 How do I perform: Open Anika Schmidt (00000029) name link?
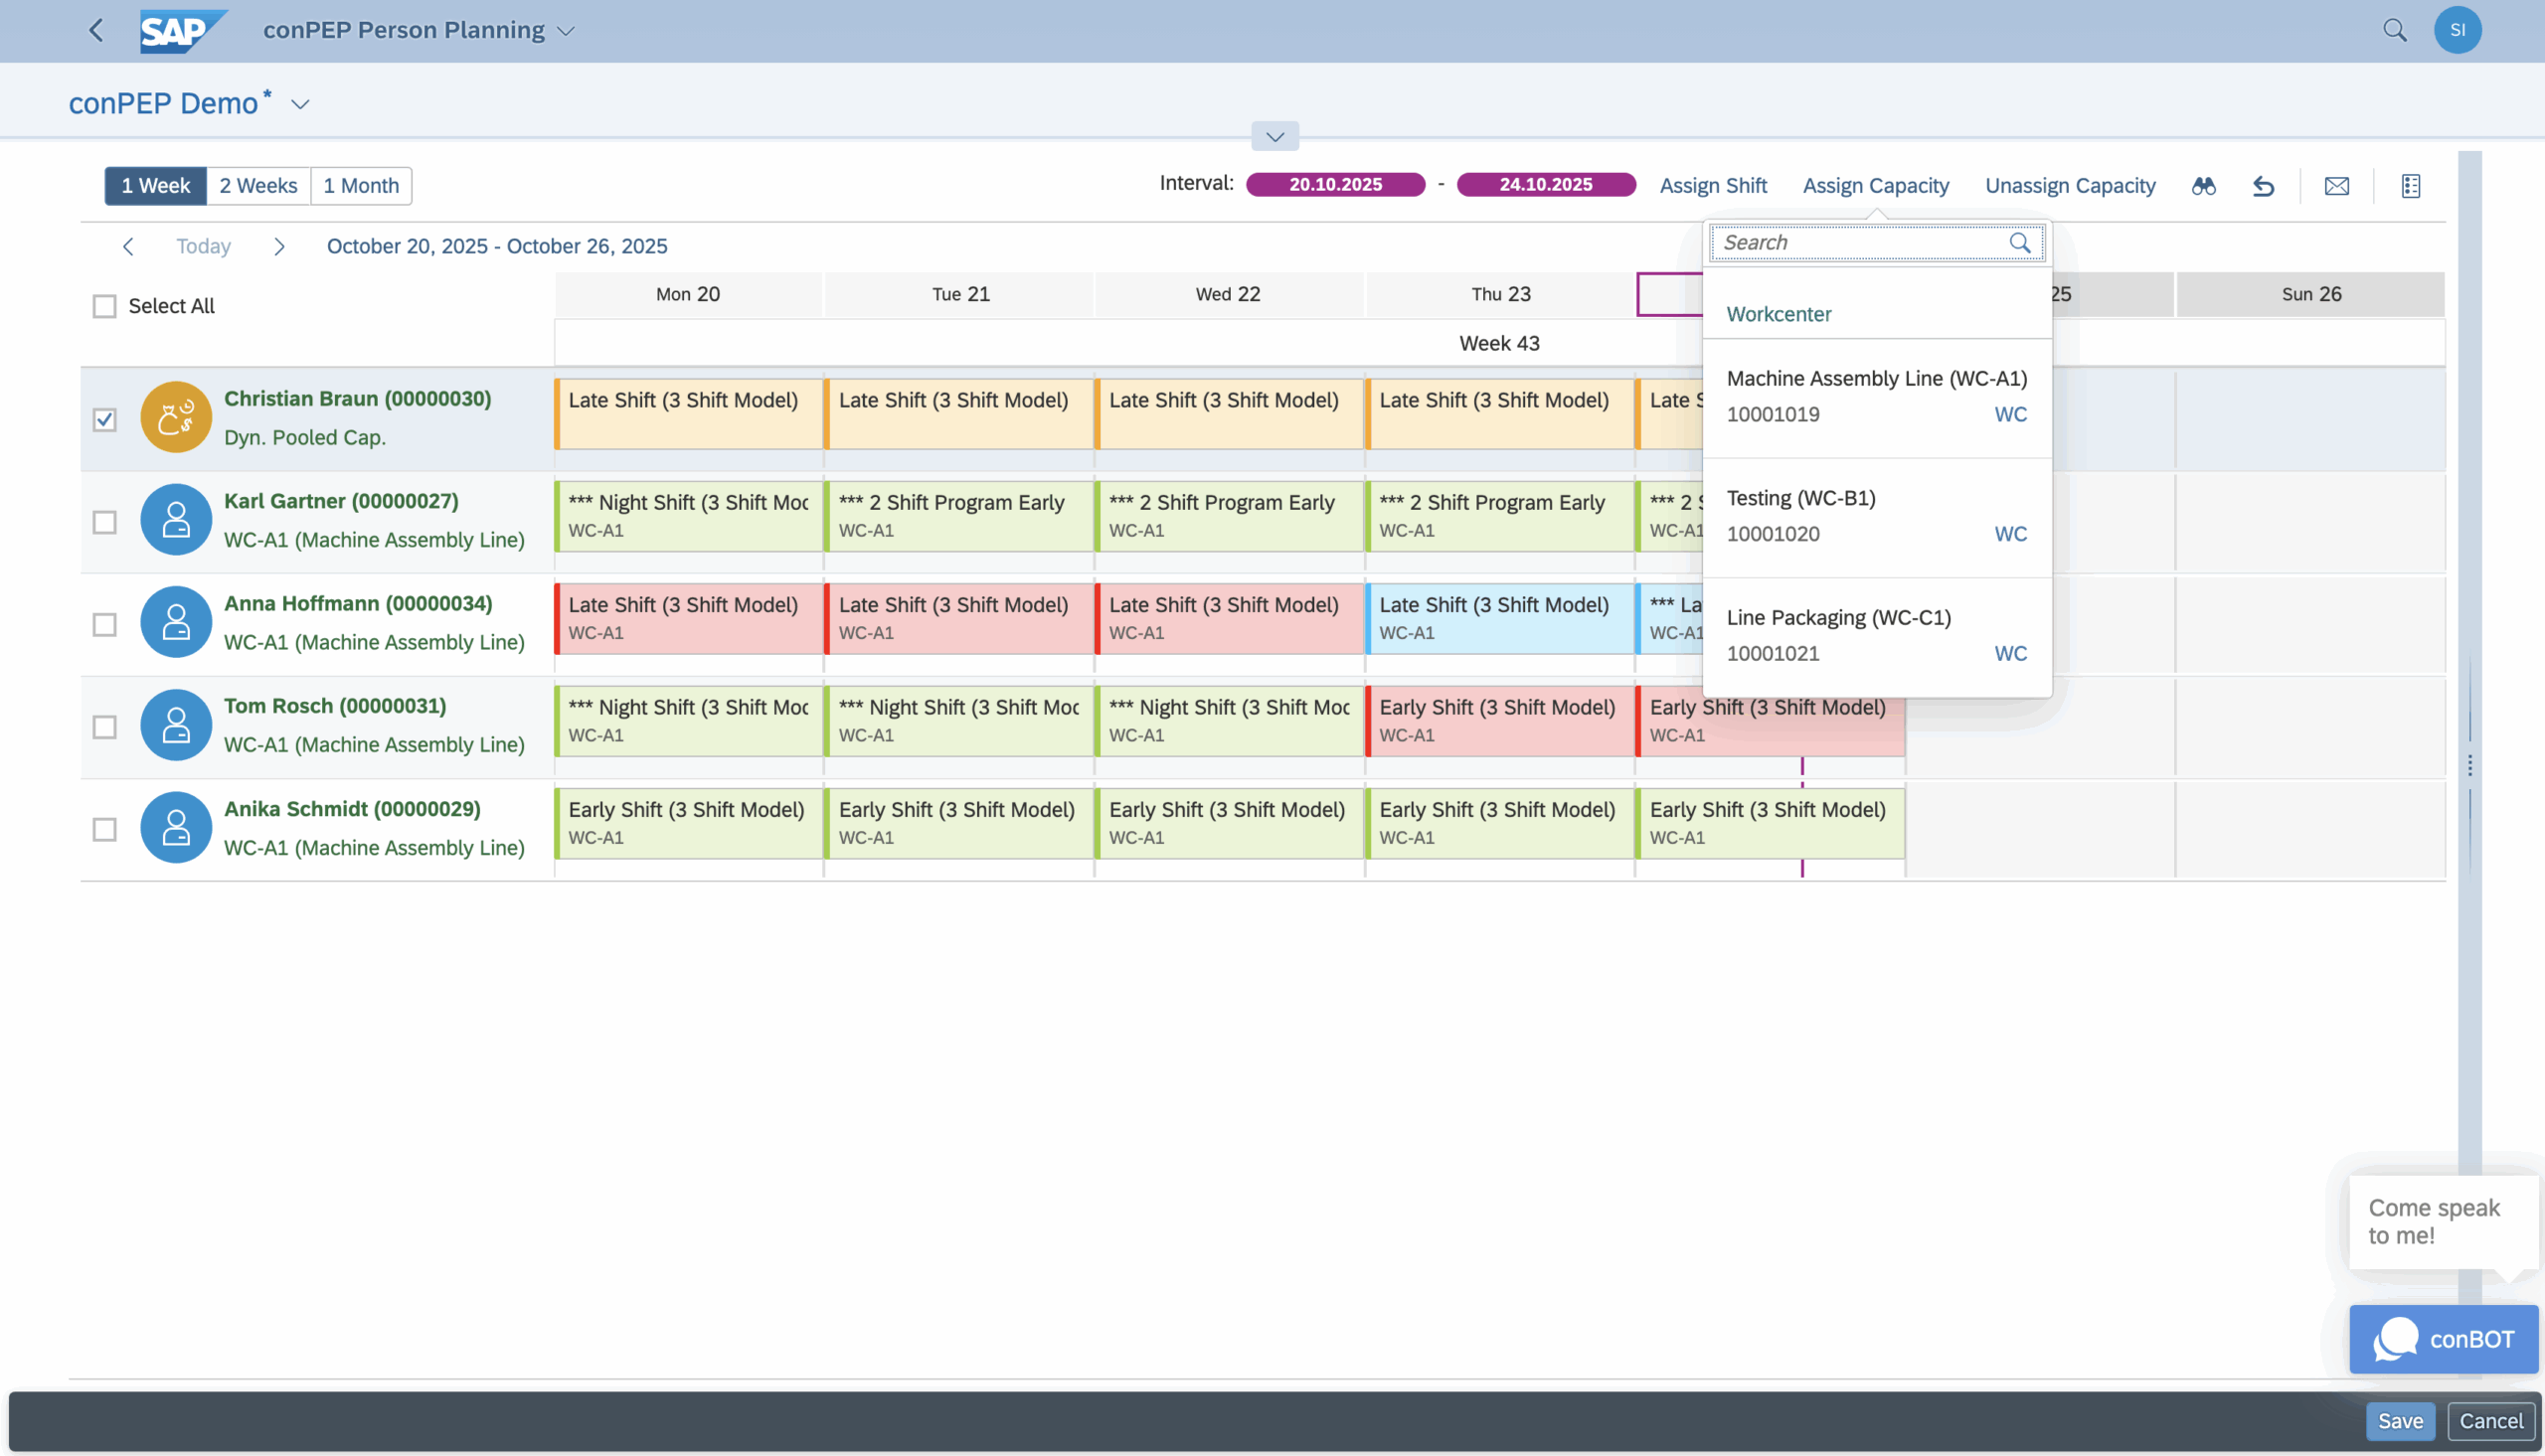(352, 809)
